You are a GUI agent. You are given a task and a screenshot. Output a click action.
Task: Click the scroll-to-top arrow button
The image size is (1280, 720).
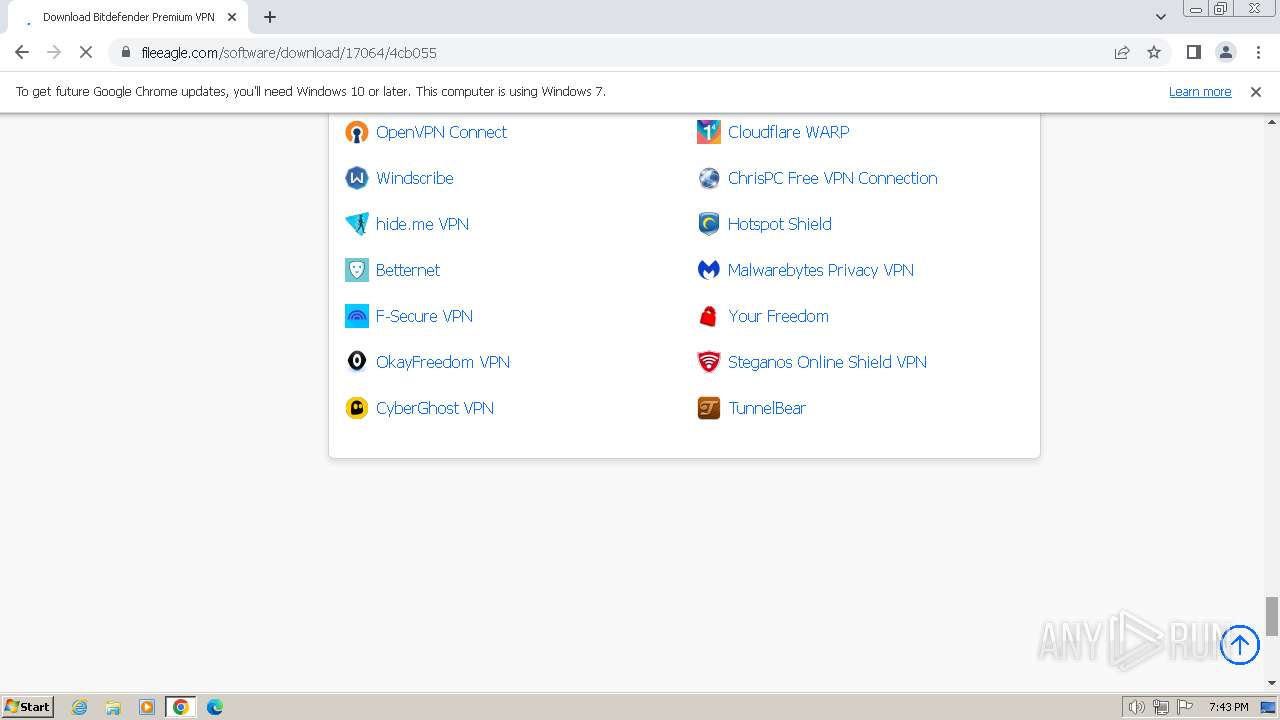pos(1240,644)
